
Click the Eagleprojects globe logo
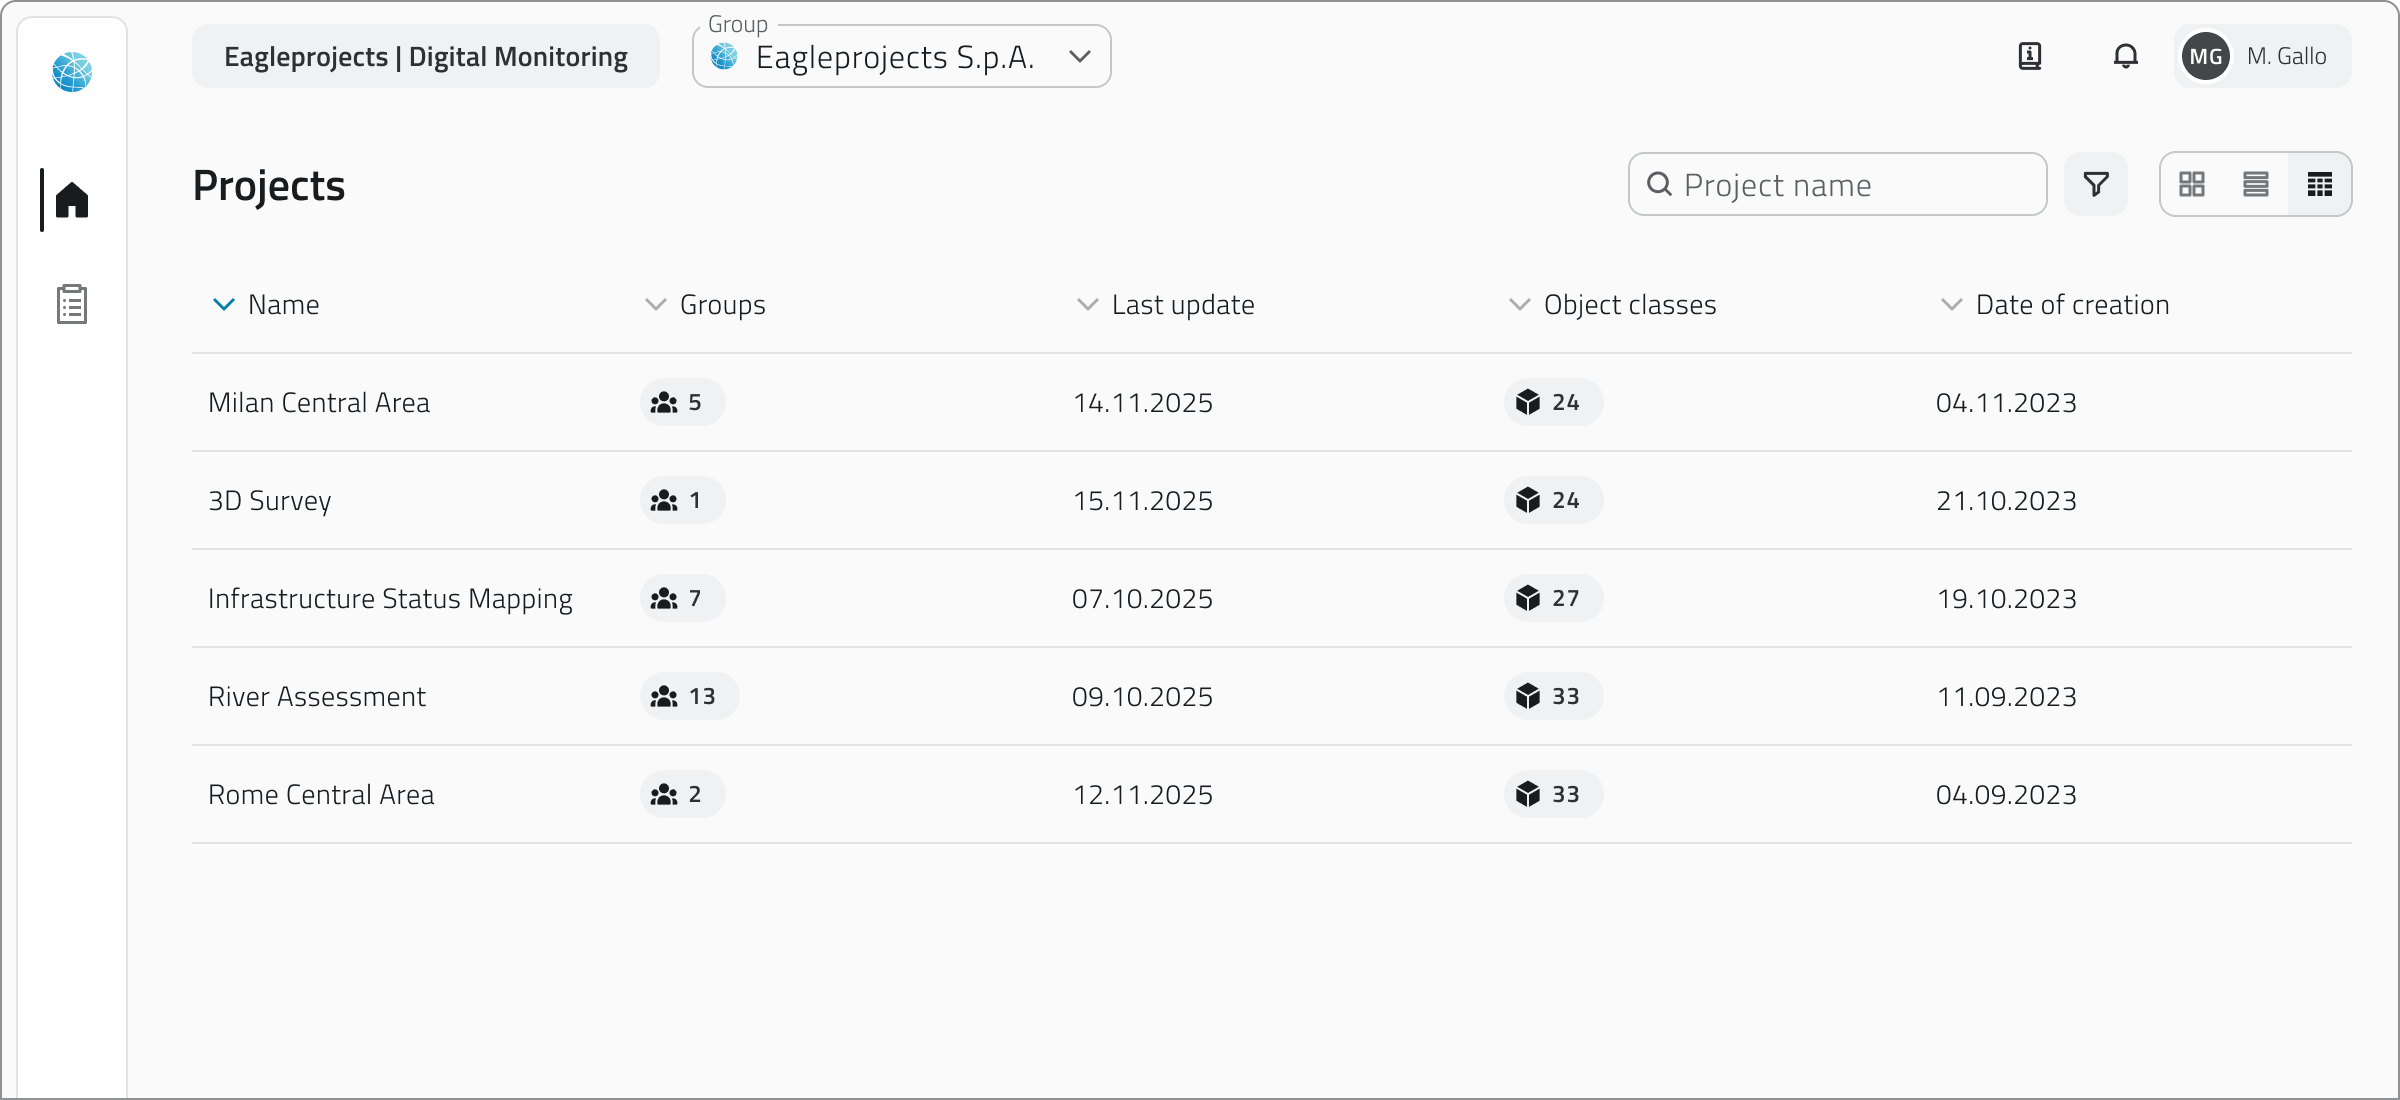click(x=72, y=72)
